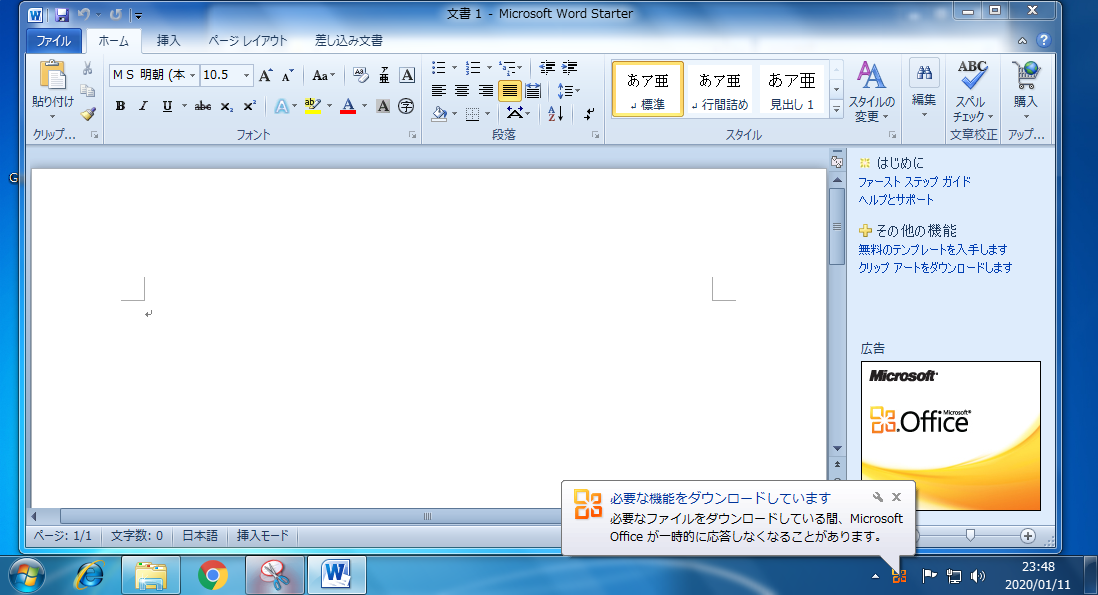Toggle Center alignment
The height and width of the screenshot is (595, 1098).
[x=462, y=90]
